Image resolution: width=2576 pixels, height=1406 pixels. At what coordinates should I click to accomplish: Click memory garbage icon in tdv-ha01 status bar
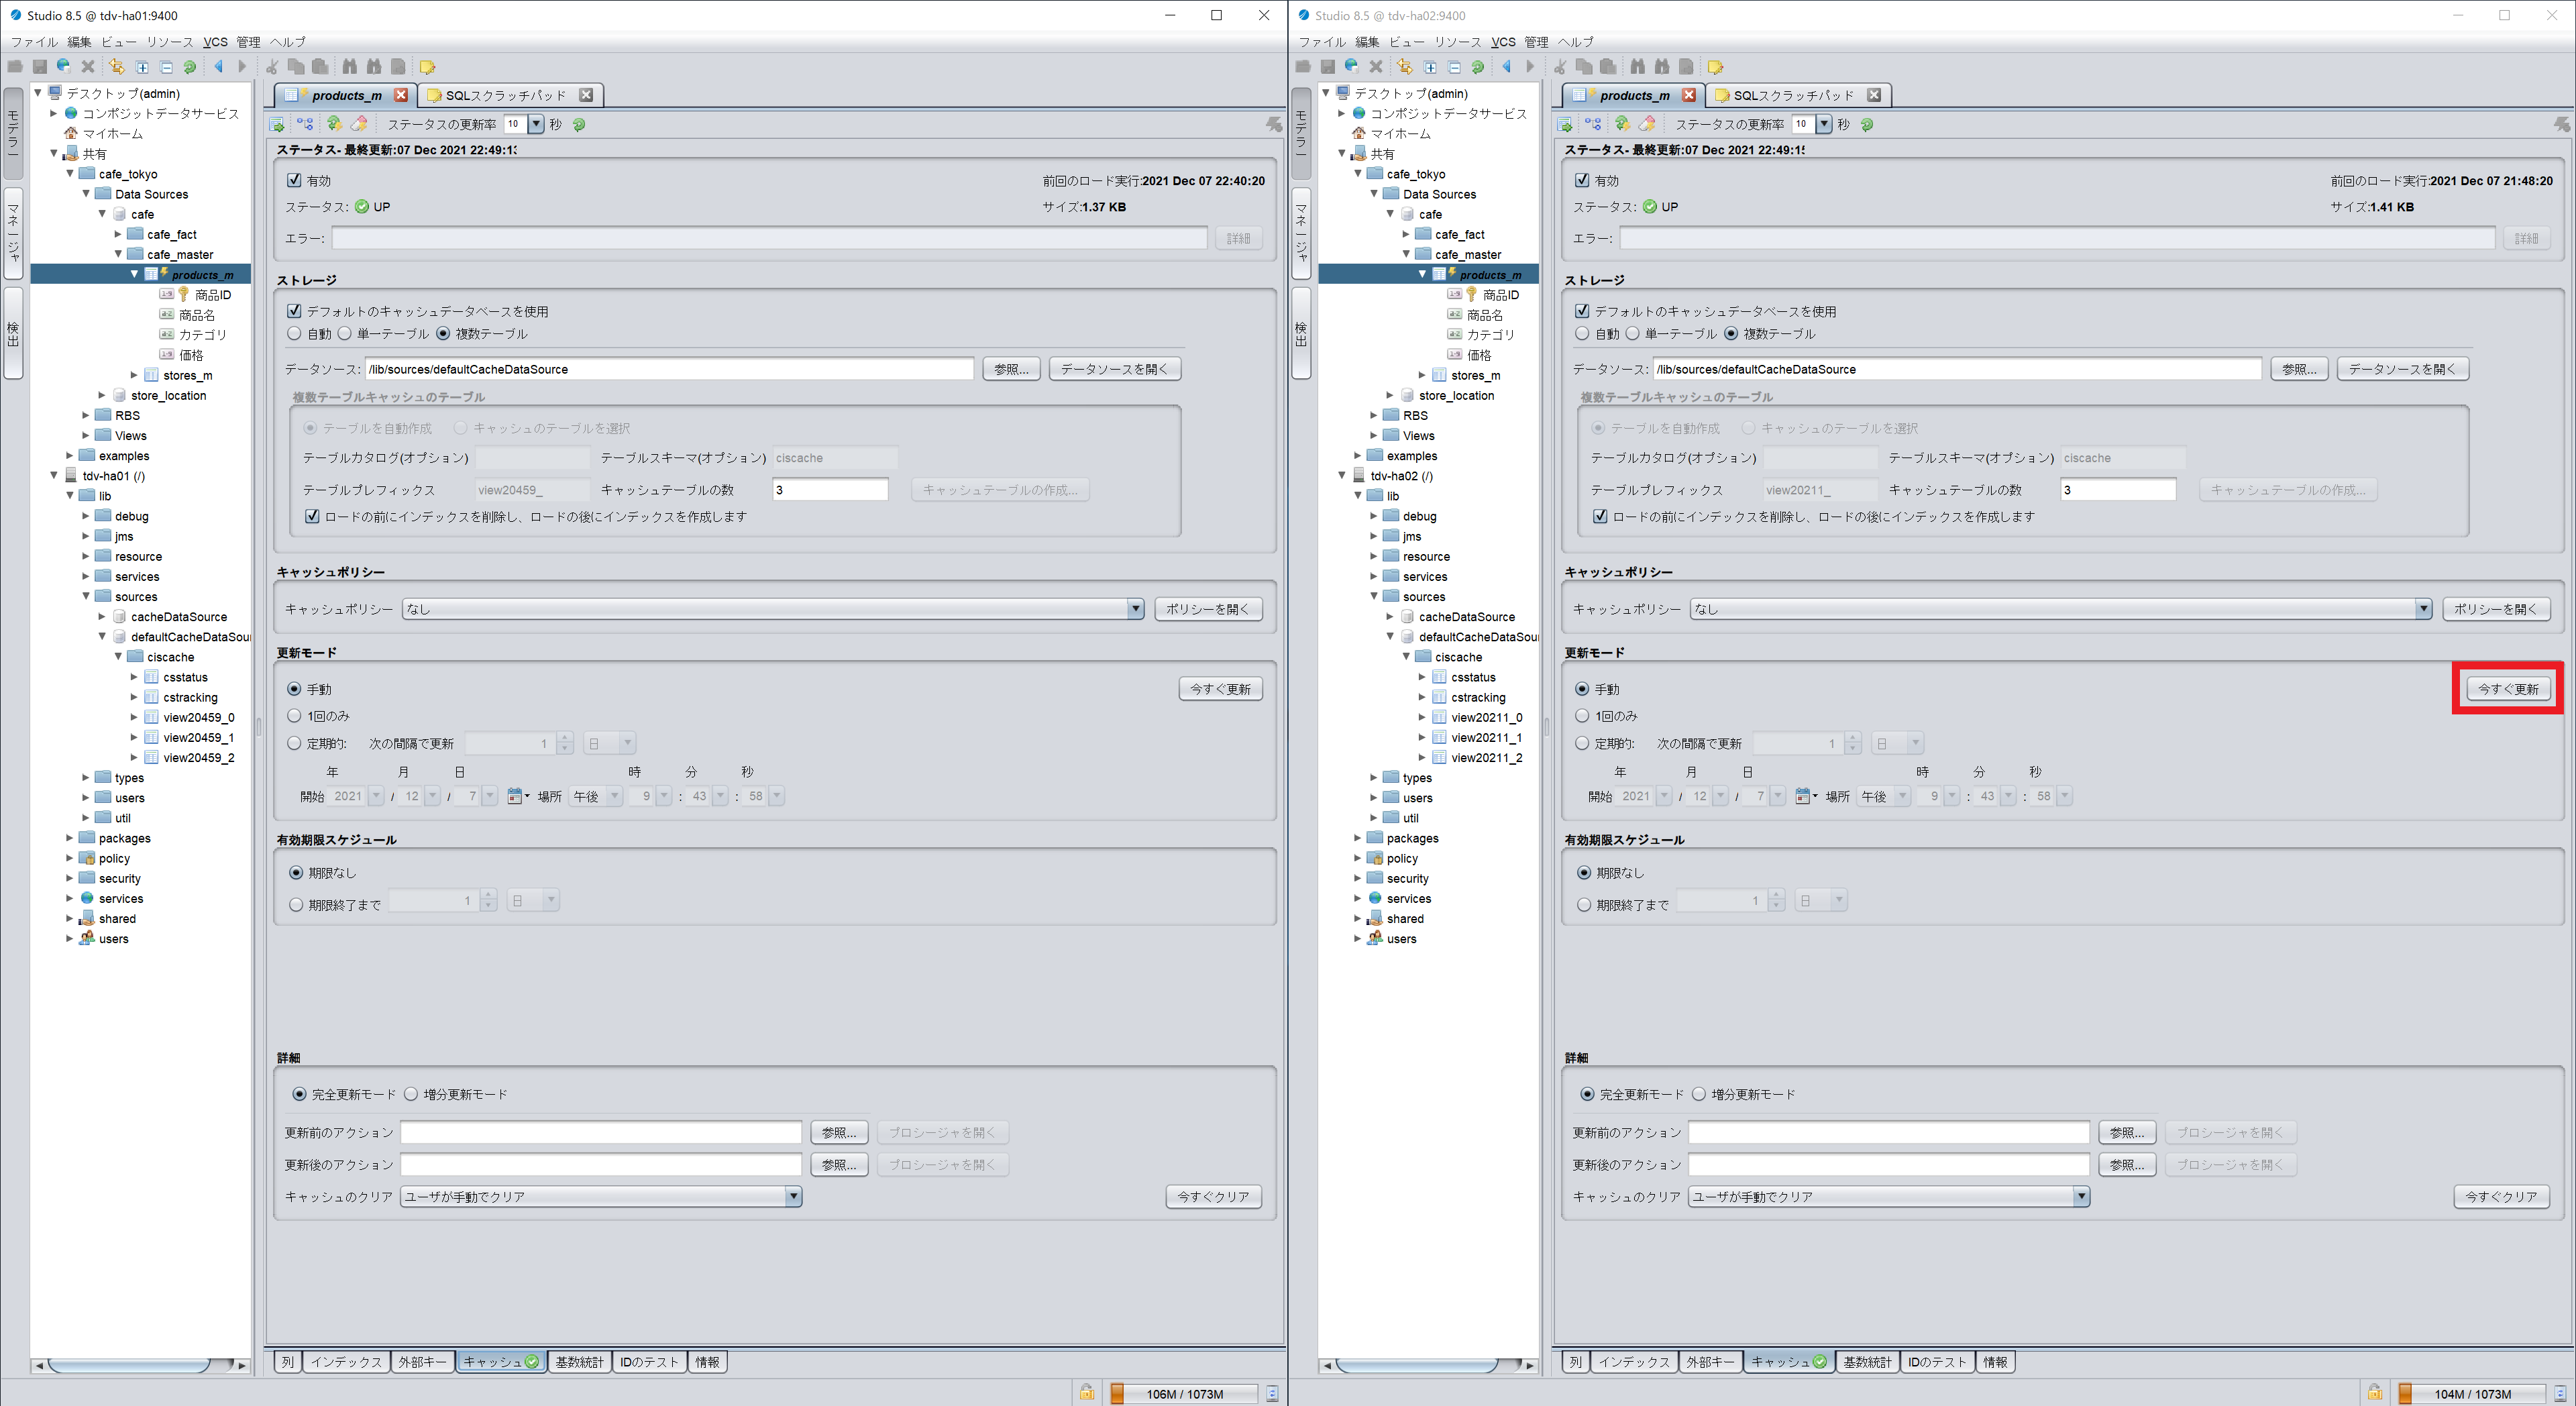(1272, 1393)
